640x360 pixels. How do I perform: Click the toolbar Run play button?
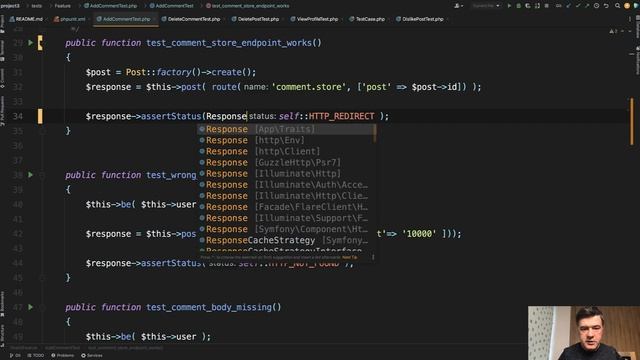(509, 6)
